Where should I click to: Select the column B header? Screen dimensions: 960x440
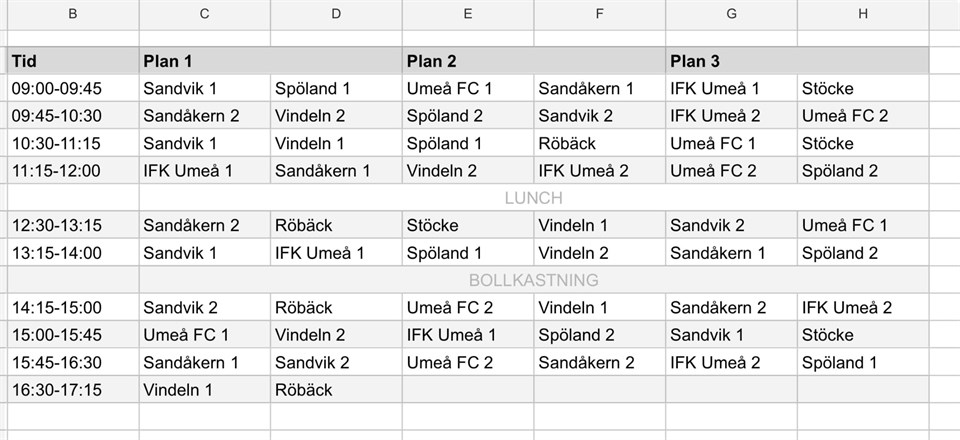(73, 14)
